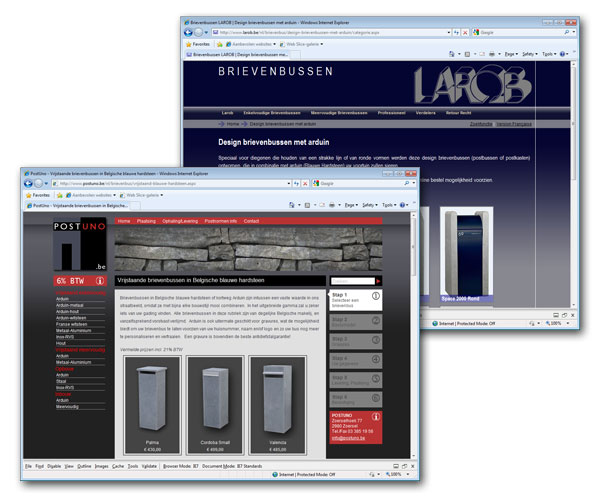Click Professioneel in LAROB navigation menu
600x500 pixels.
tap(391, 113)
